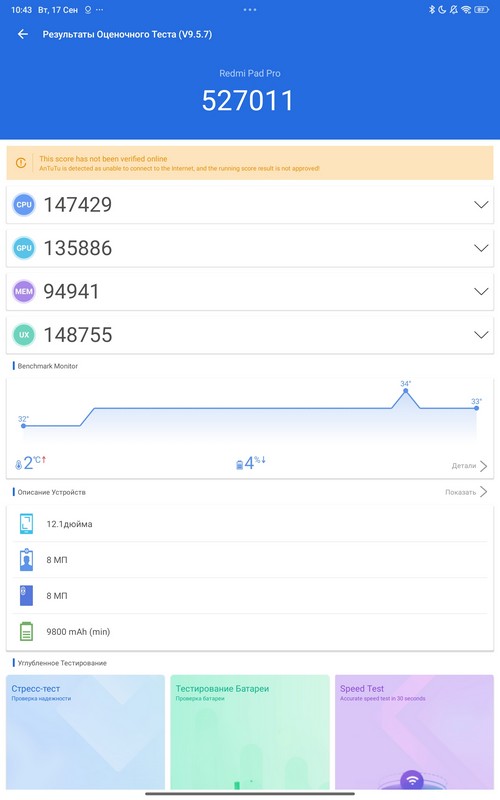Viewport: 500px width, 800px height.
Task: Open Детали for the benchmark monitor
Action: [469, 466]
